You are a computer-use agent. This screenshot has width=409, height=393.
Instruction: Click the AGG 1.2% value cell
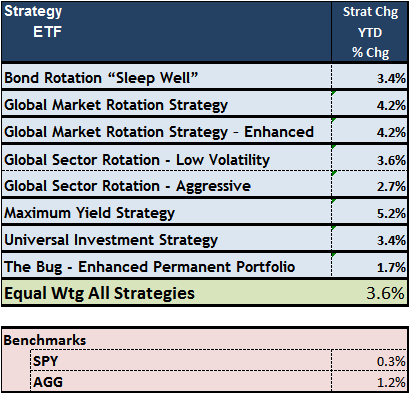(x=369, y=381)
